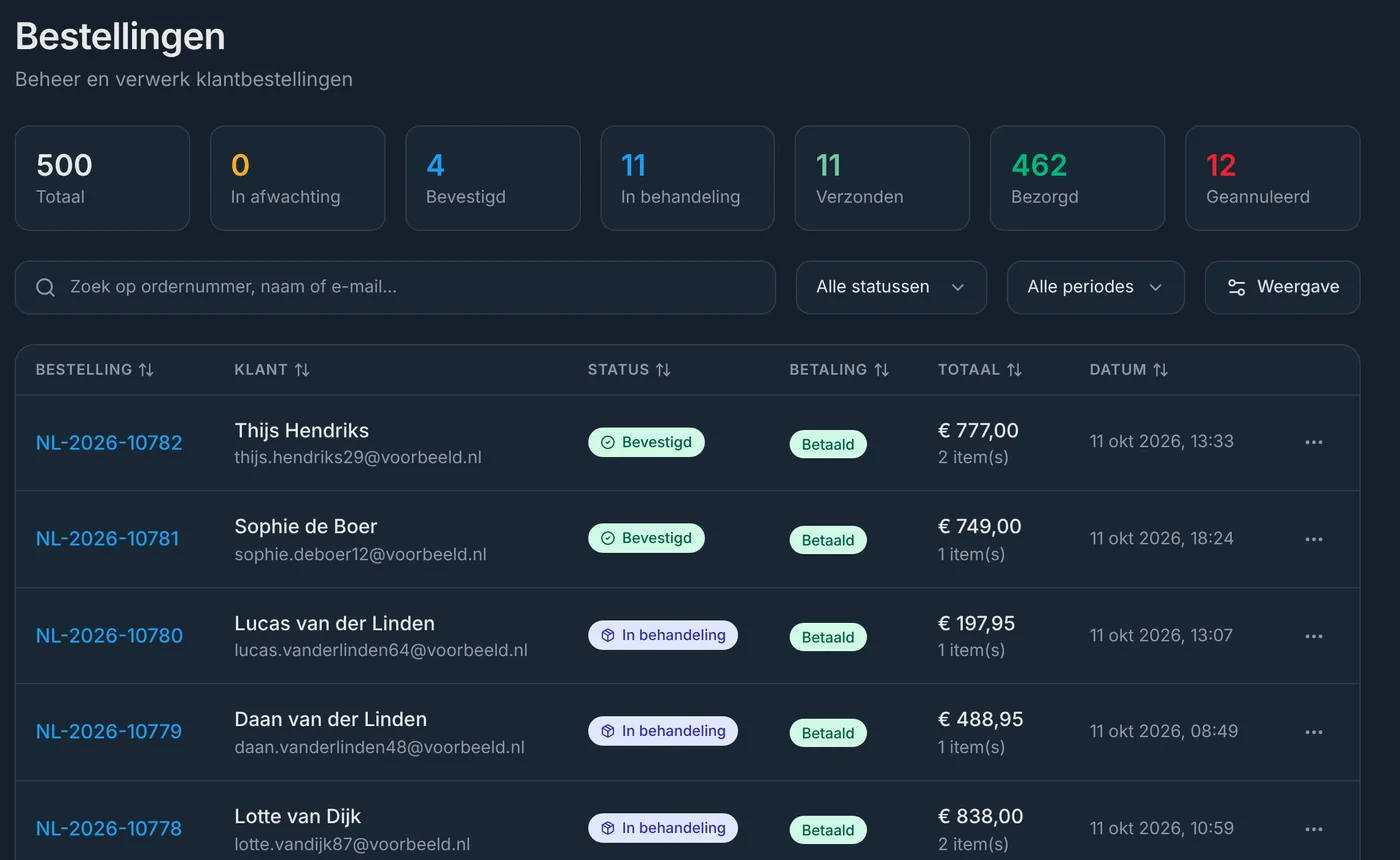Open the Alle periodes dropdown

tap(1095, 288)
